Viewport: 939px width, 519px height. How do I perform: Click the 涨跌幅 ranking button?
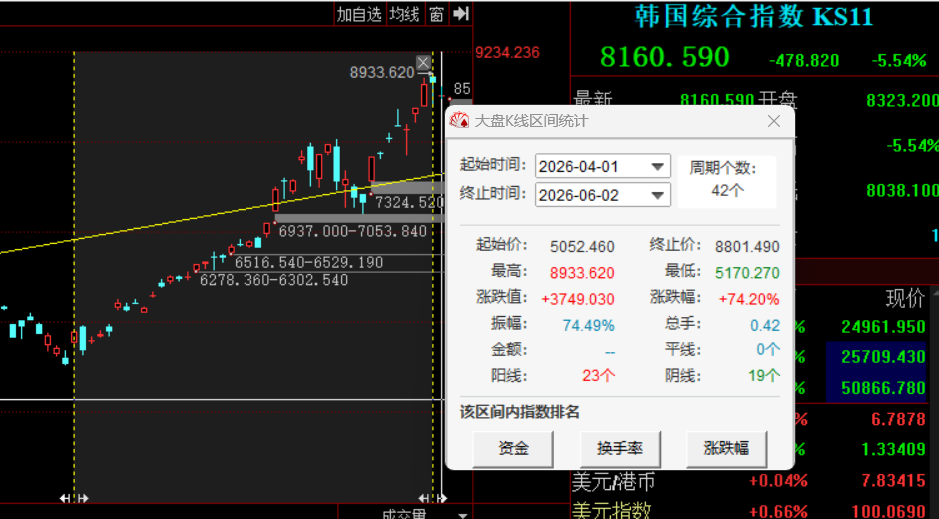pyautogui.click(x=726, y=448)
